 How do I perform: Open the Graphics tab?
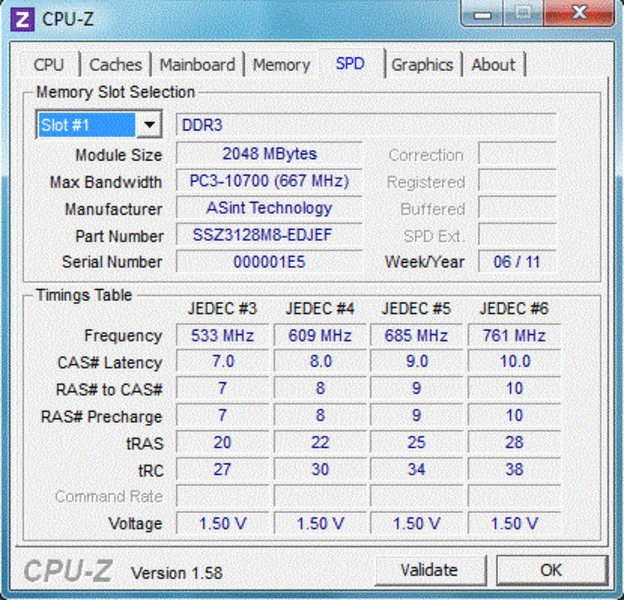[422, 65]
